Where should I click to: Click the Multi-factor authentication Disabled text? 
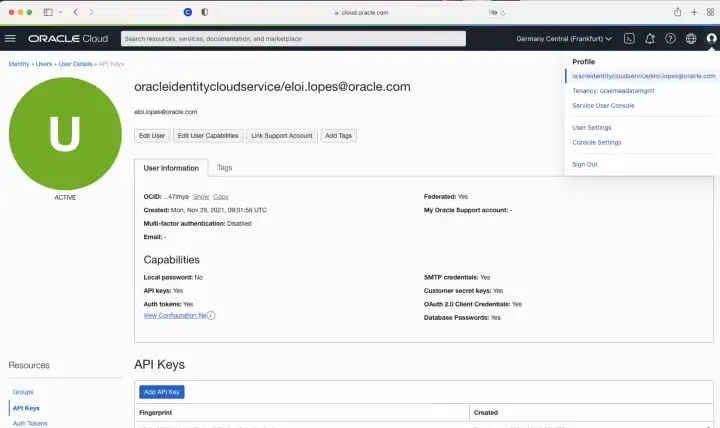[197, 224]
